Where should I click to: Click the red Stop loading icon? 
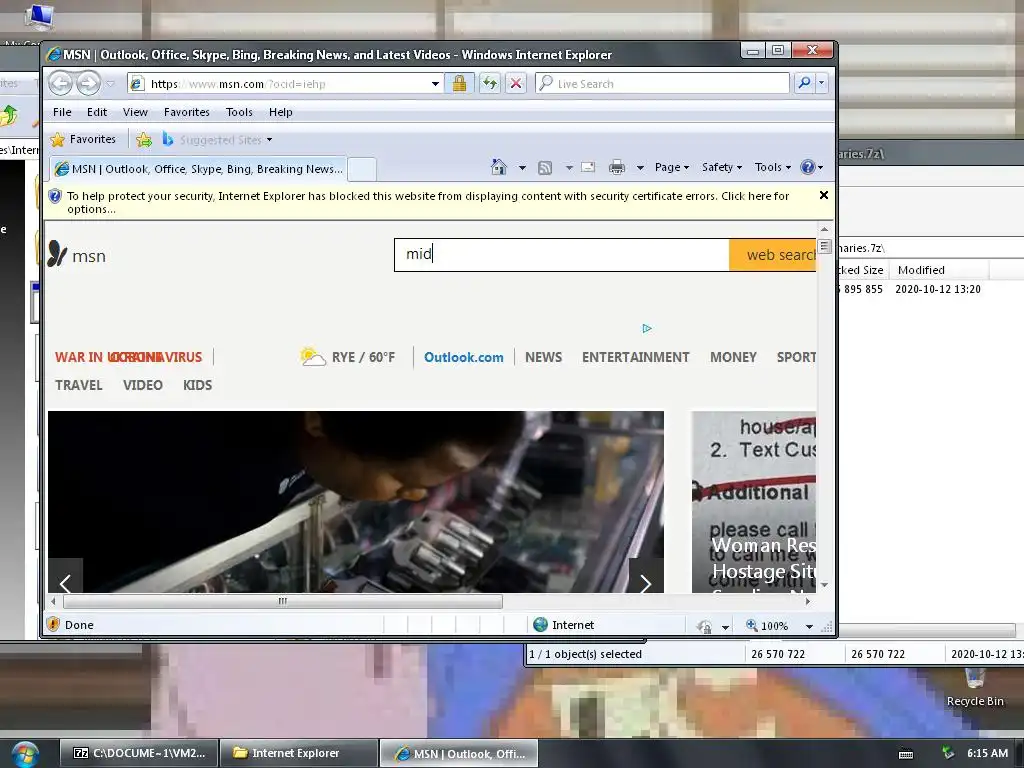(516, 84)
